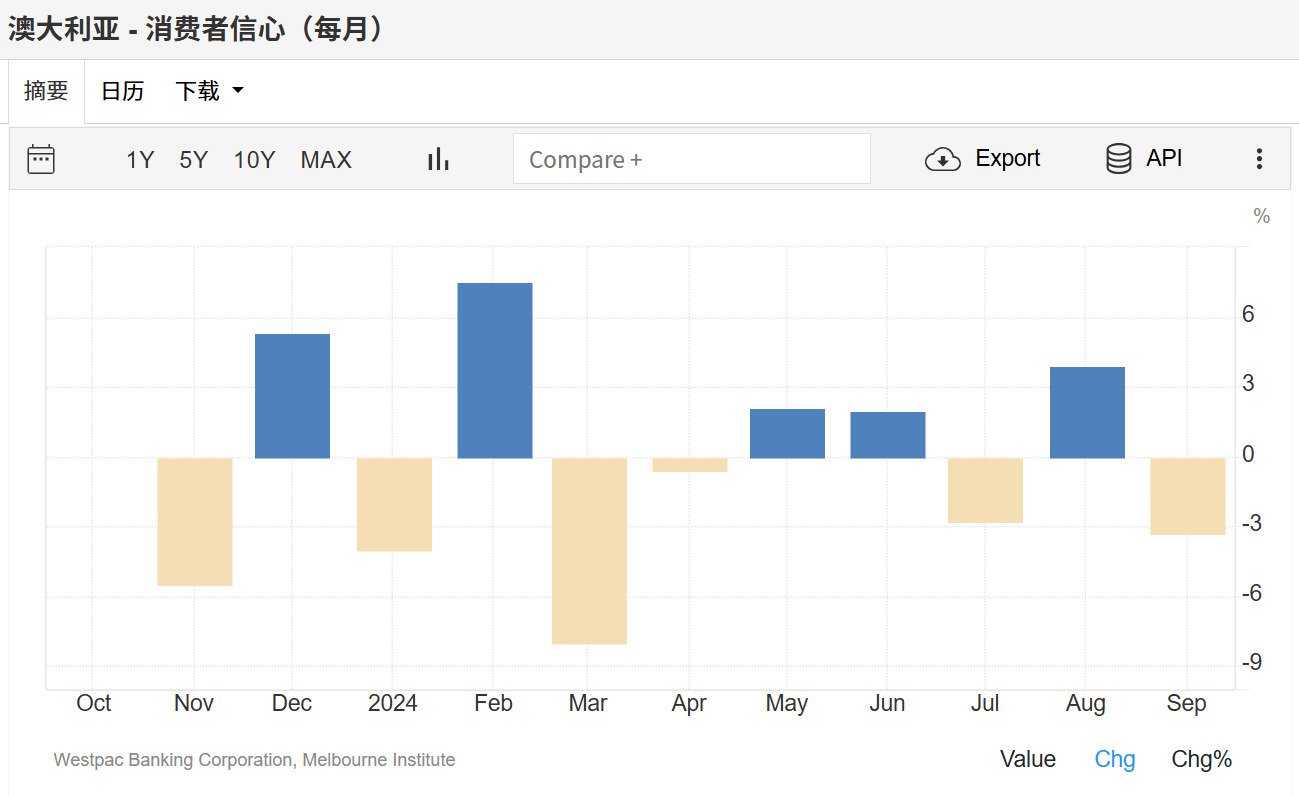
Task: Click the 2024 January negative bar
Action: [x=394, y=505]
